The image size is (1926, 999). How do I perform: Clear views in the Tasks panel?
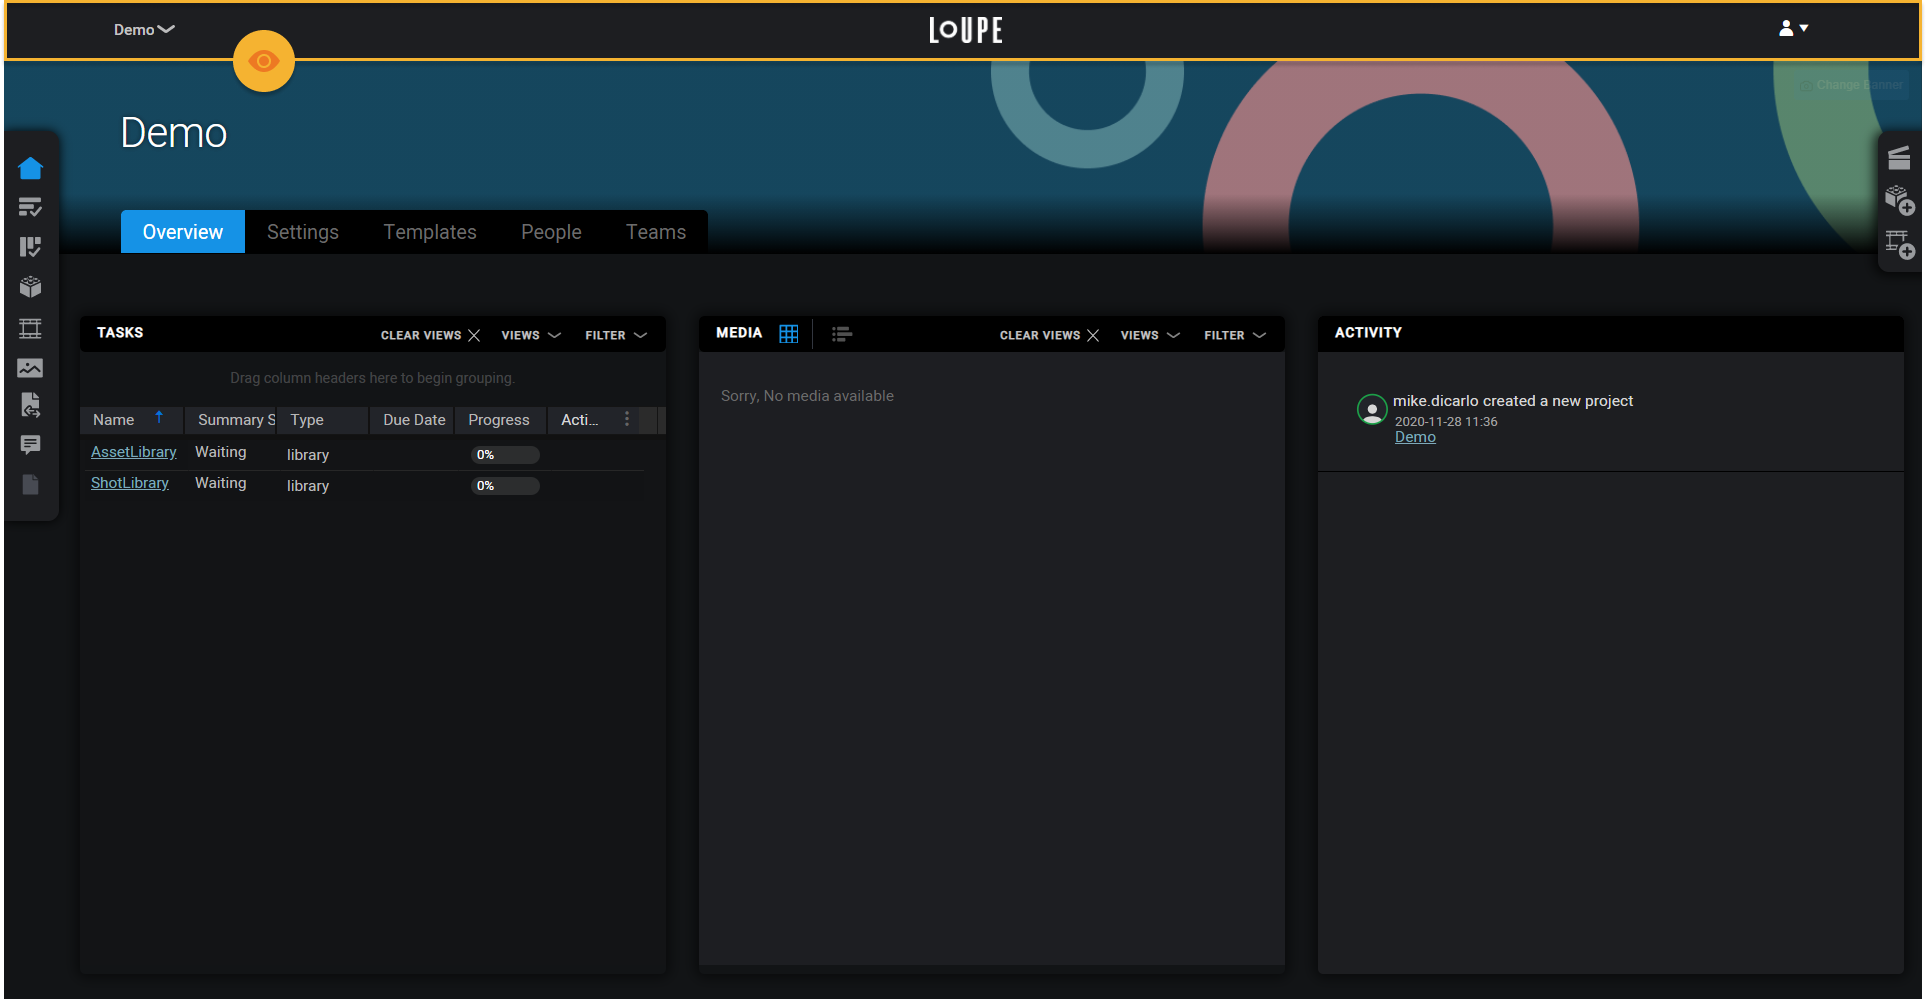coord(430,335)
